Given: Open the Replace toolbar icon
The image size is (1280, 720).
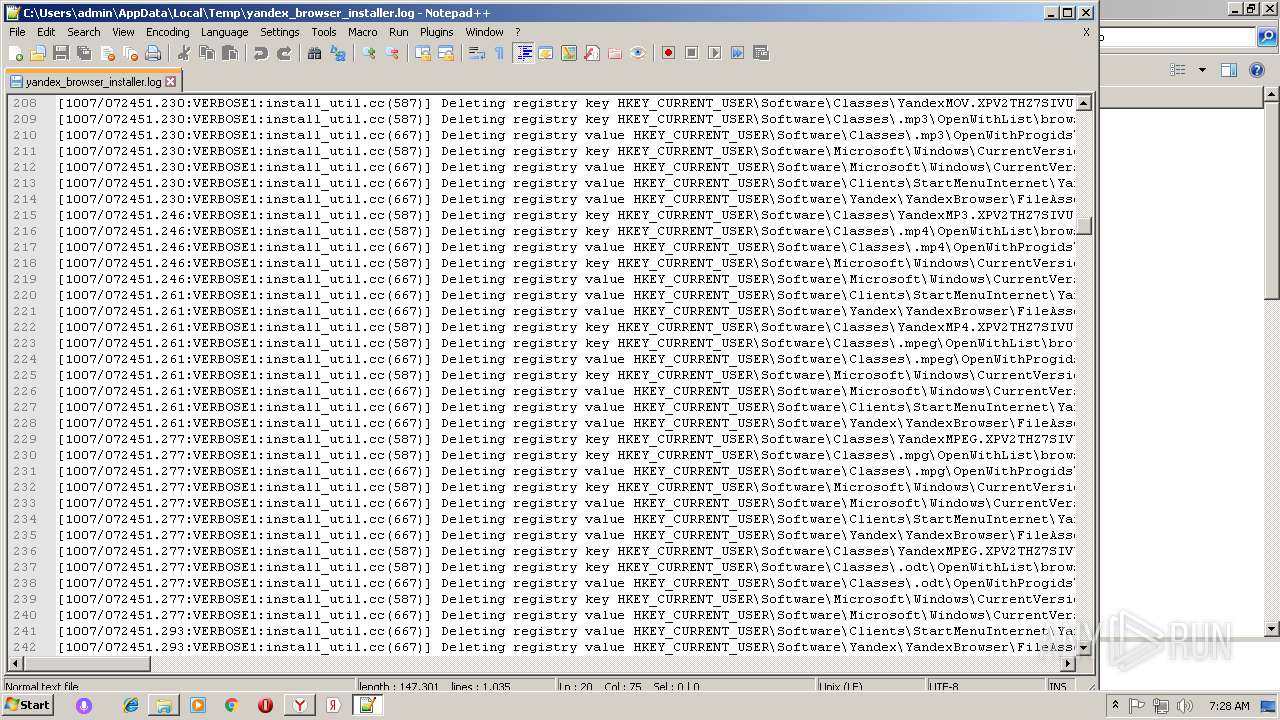Looking at the screenshot, I should tap(337, 53).
